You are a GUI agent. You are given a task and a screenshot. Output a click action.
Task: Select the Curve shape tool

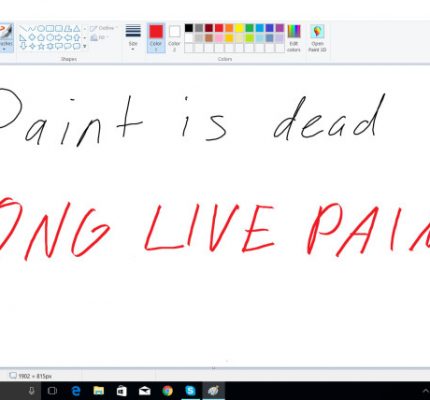(x=31, y=28)
